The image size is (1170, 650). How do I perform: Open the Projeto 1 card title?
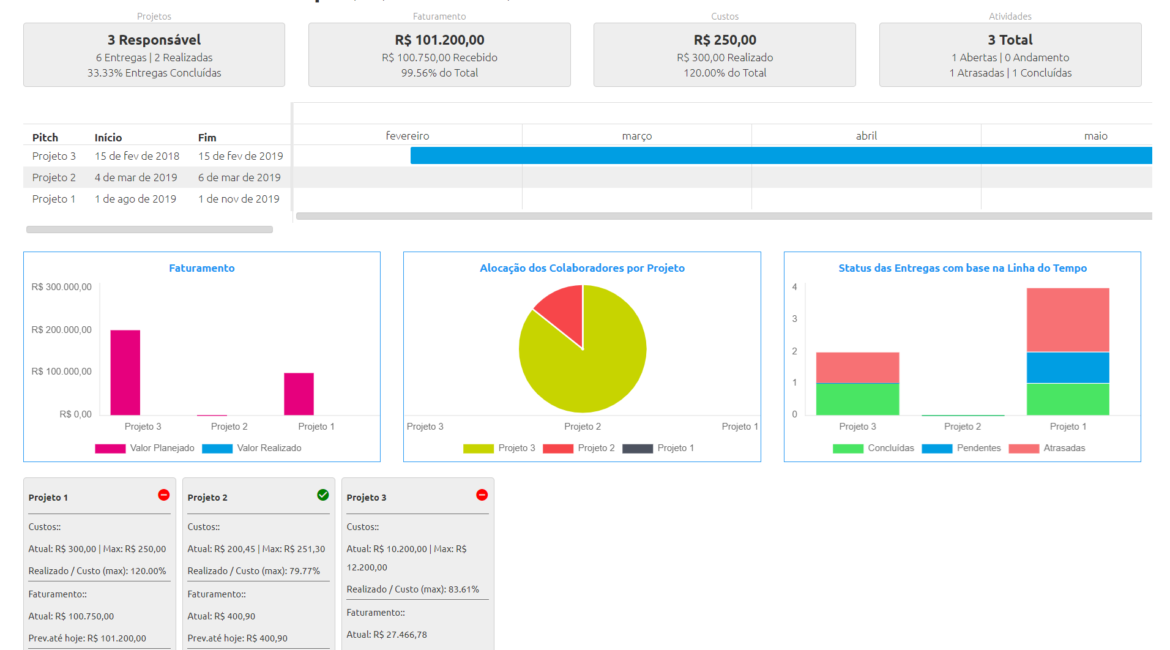48,498
